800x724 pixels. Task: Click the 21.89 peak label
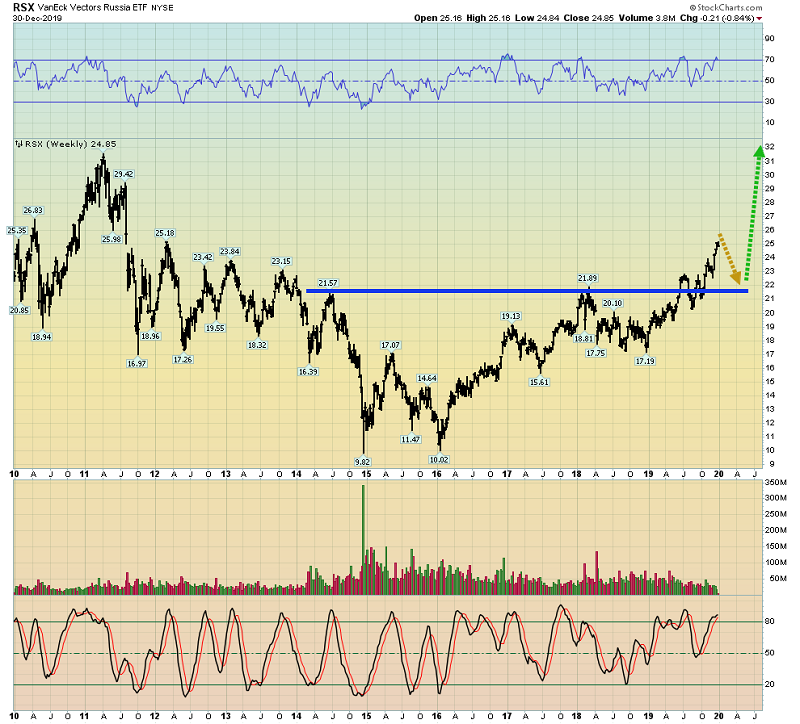coord(587,278)
